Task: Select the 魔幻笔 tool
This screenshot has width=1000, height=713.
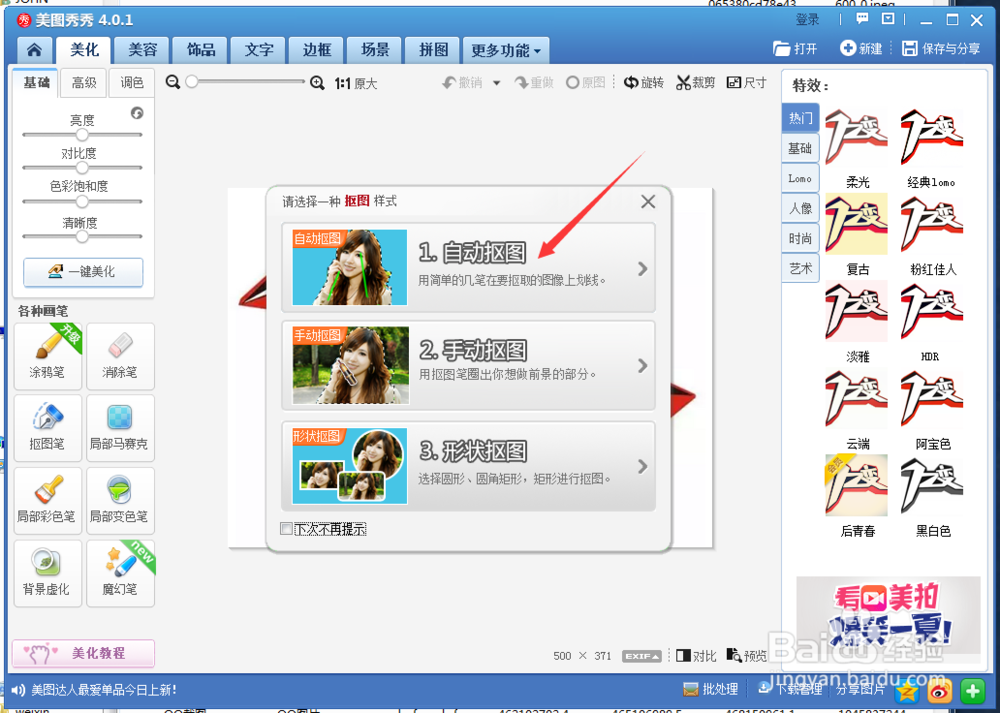Action: click(120, 573)
